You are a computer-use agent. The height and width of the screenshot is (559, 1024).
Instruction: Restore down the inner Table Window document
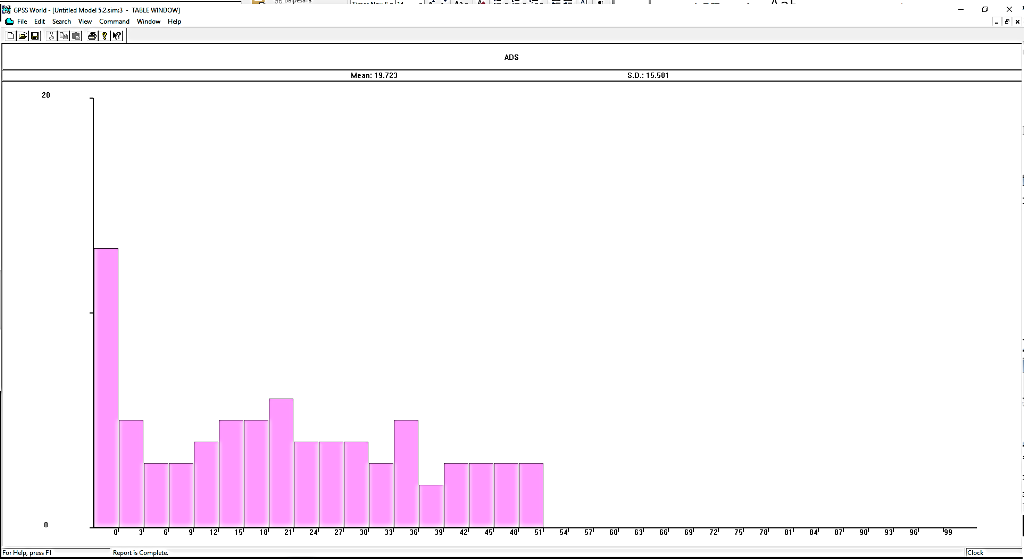1006,22
